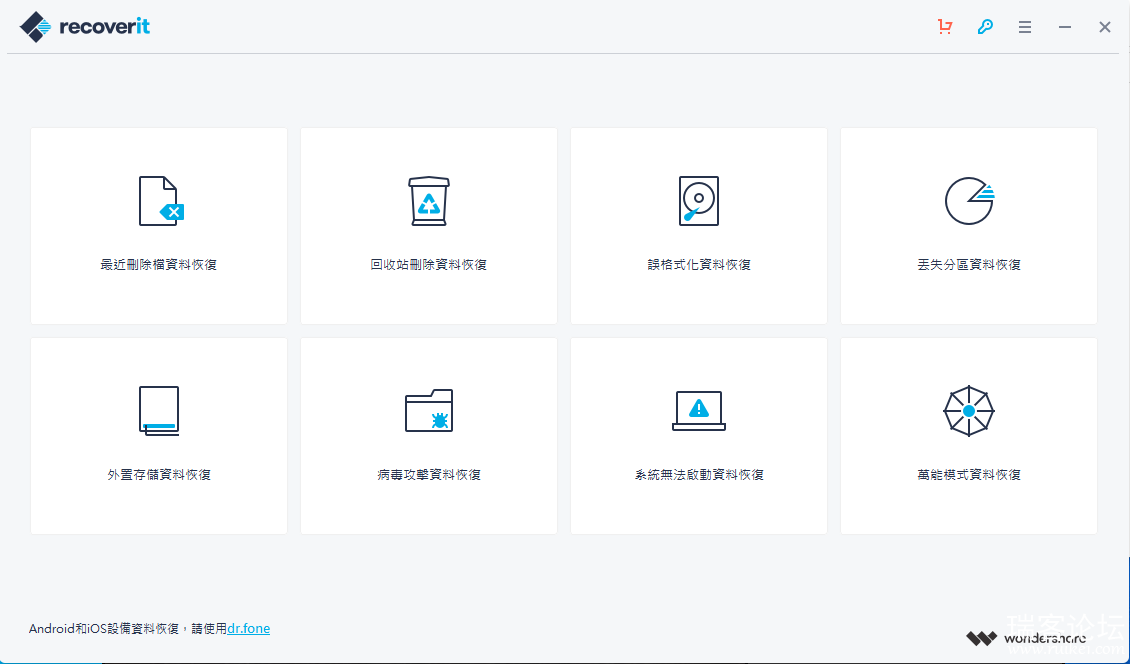Screen dimensions: 1130x664
Task: Open the hamburger menu in title bar
Action: coord(1025,27)
